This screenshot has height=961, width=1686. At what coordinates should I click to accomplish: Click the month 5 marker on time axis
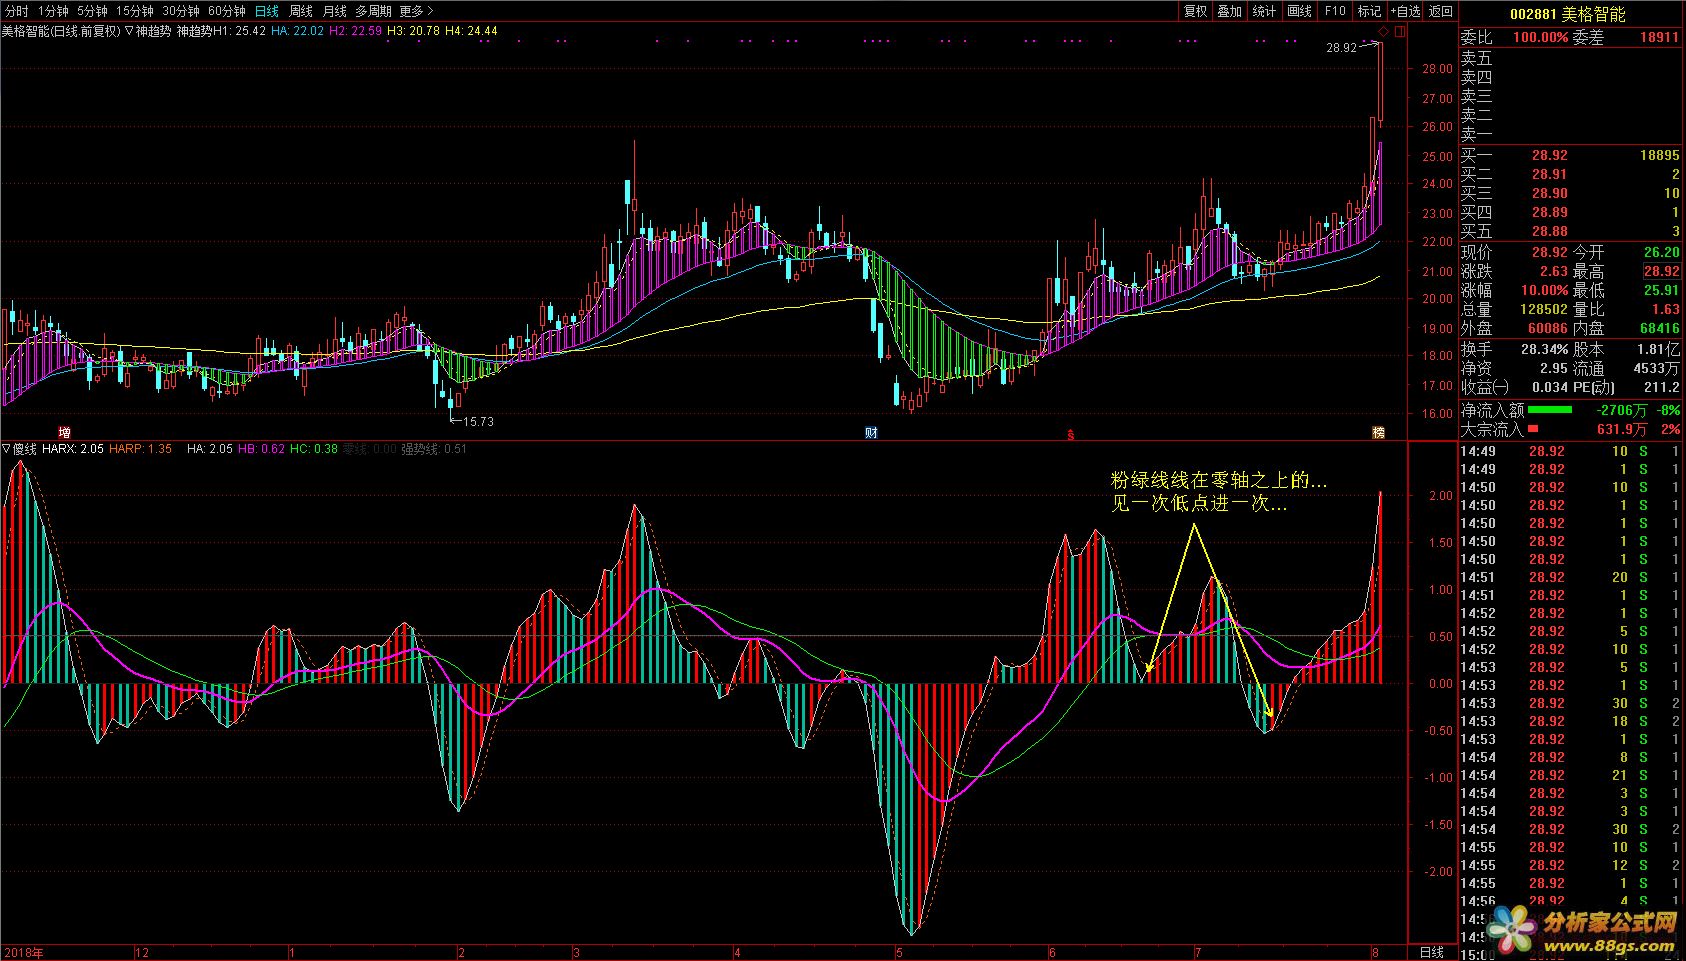[x=899, y=953]
